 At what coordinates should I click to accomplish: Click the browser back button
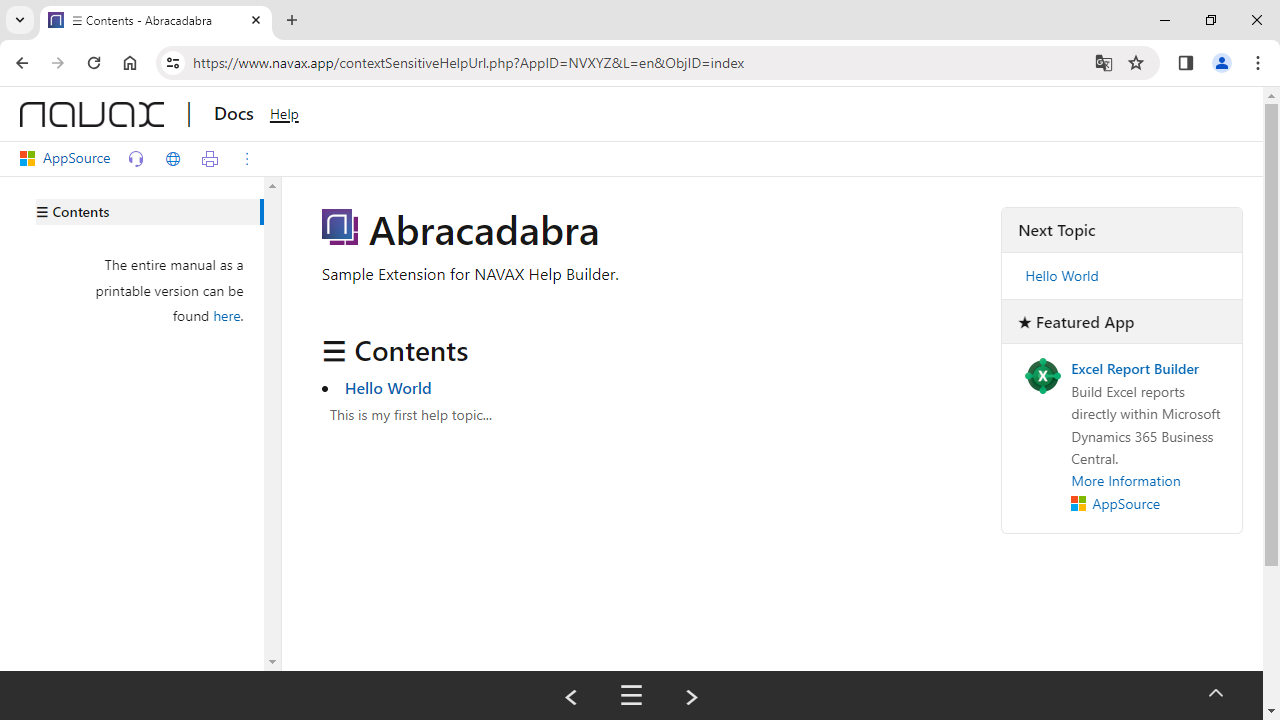(x=22, y=63)
